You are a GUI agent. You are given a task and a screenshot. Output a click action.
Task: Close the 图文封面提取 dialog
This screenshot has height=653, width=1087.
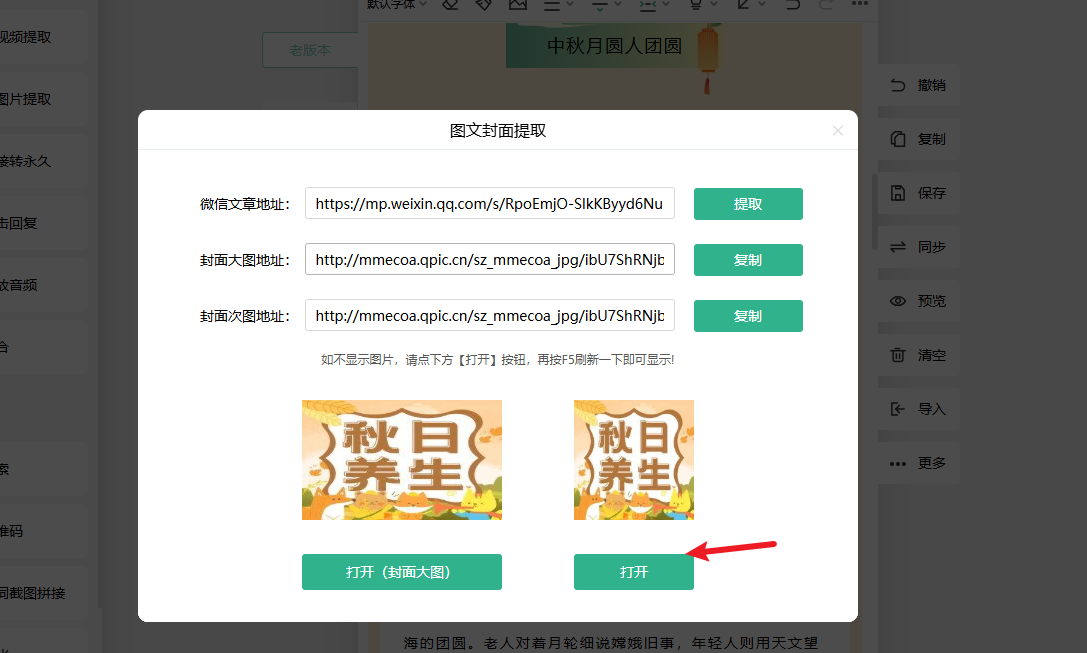pyautogui.click(x=838, y=130)
